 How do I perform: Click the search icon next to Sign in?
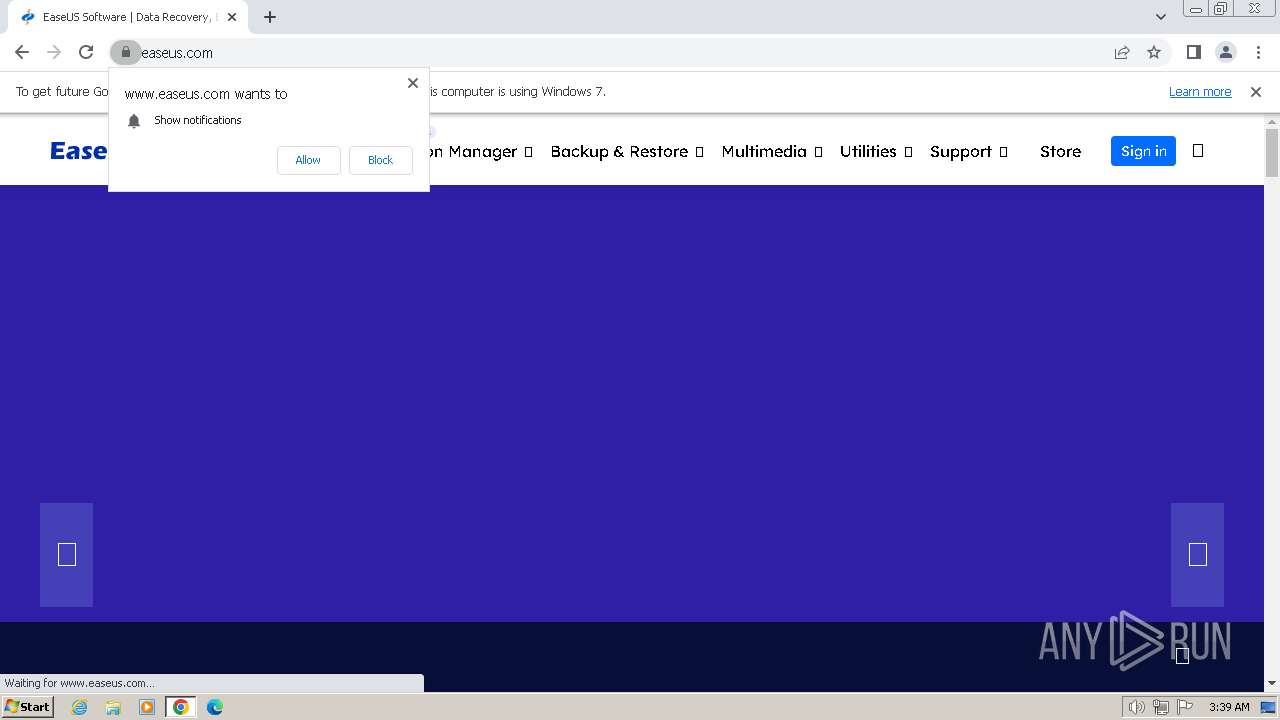1198,151
